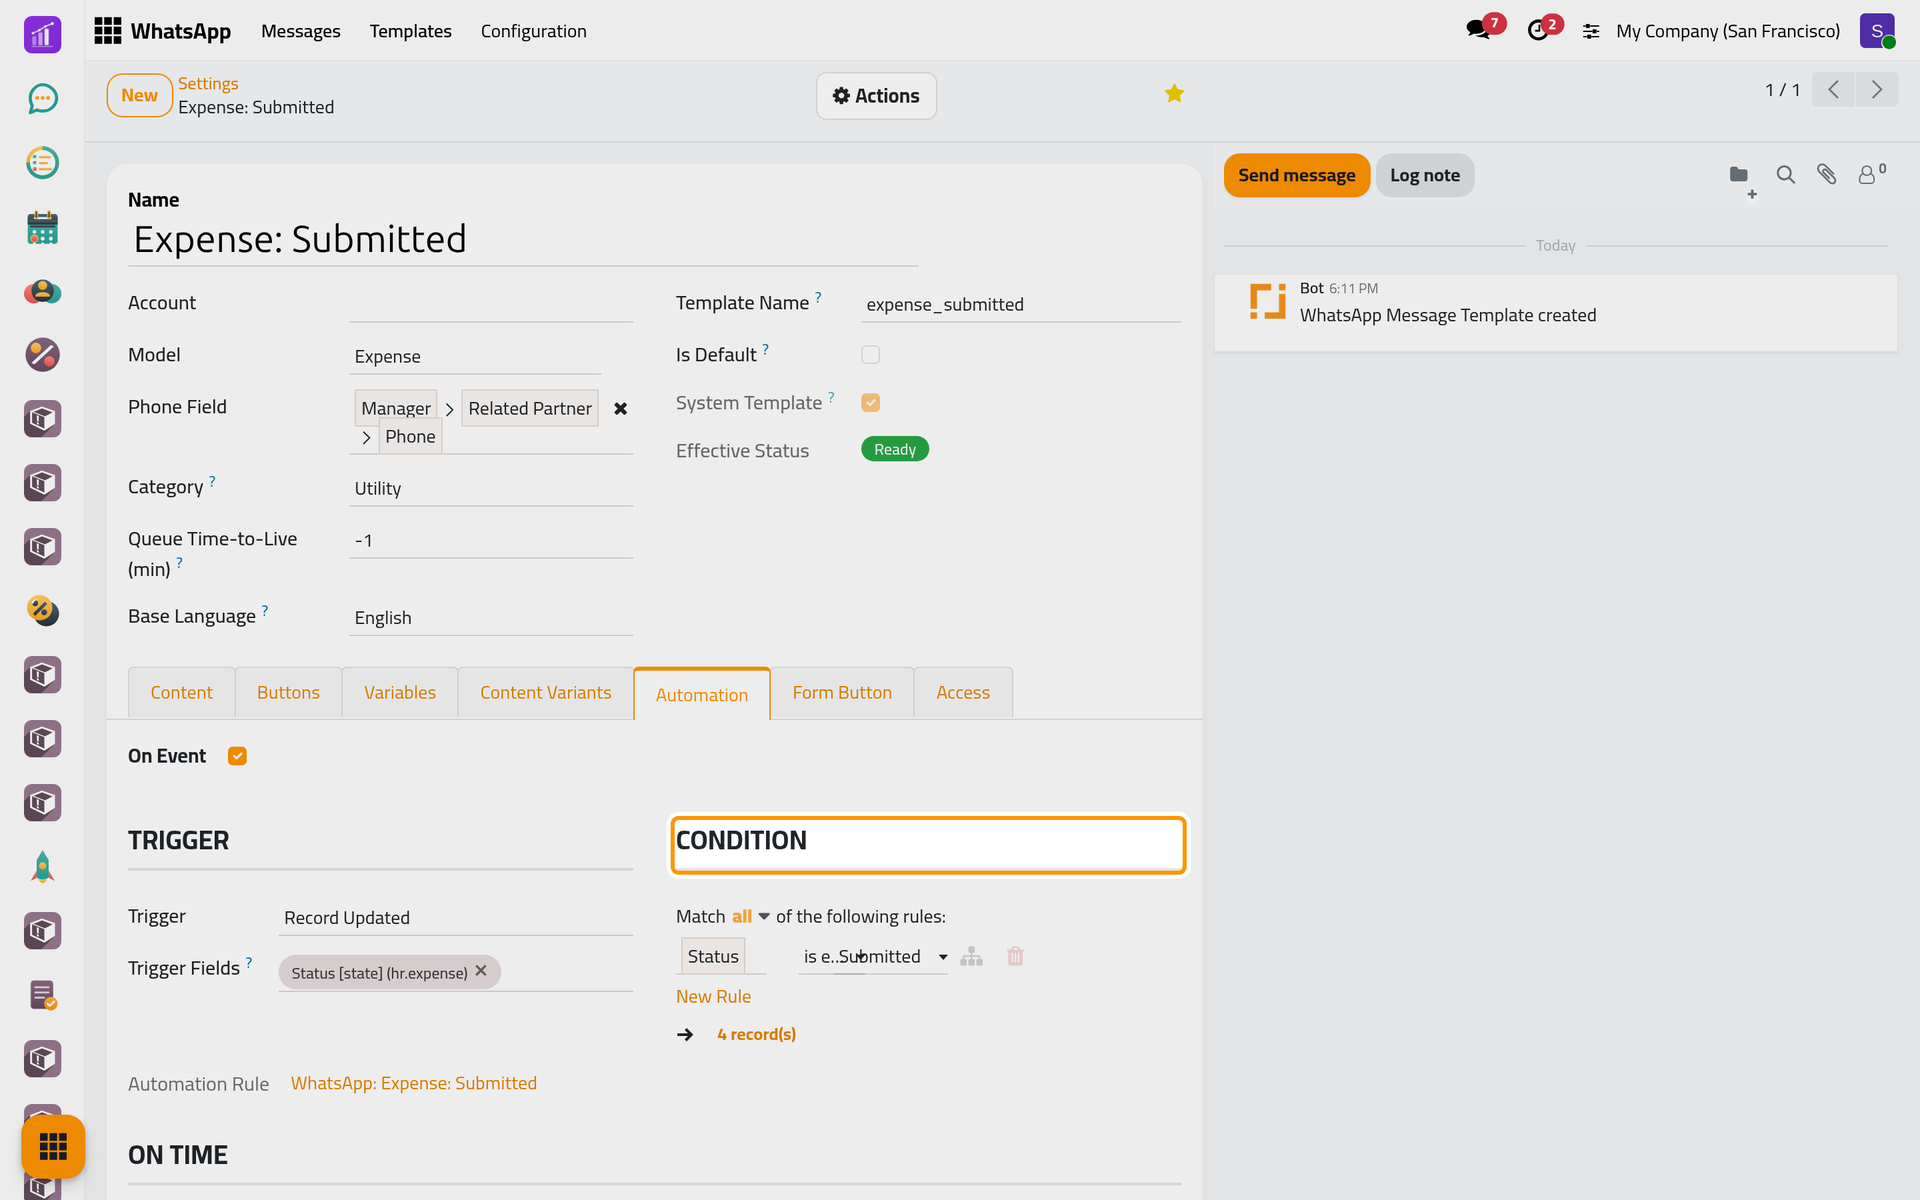Open the Trigger Record Updated selector
Image resolution: width=1920 pixels, height=1200 pixels.
coord(455,918)
